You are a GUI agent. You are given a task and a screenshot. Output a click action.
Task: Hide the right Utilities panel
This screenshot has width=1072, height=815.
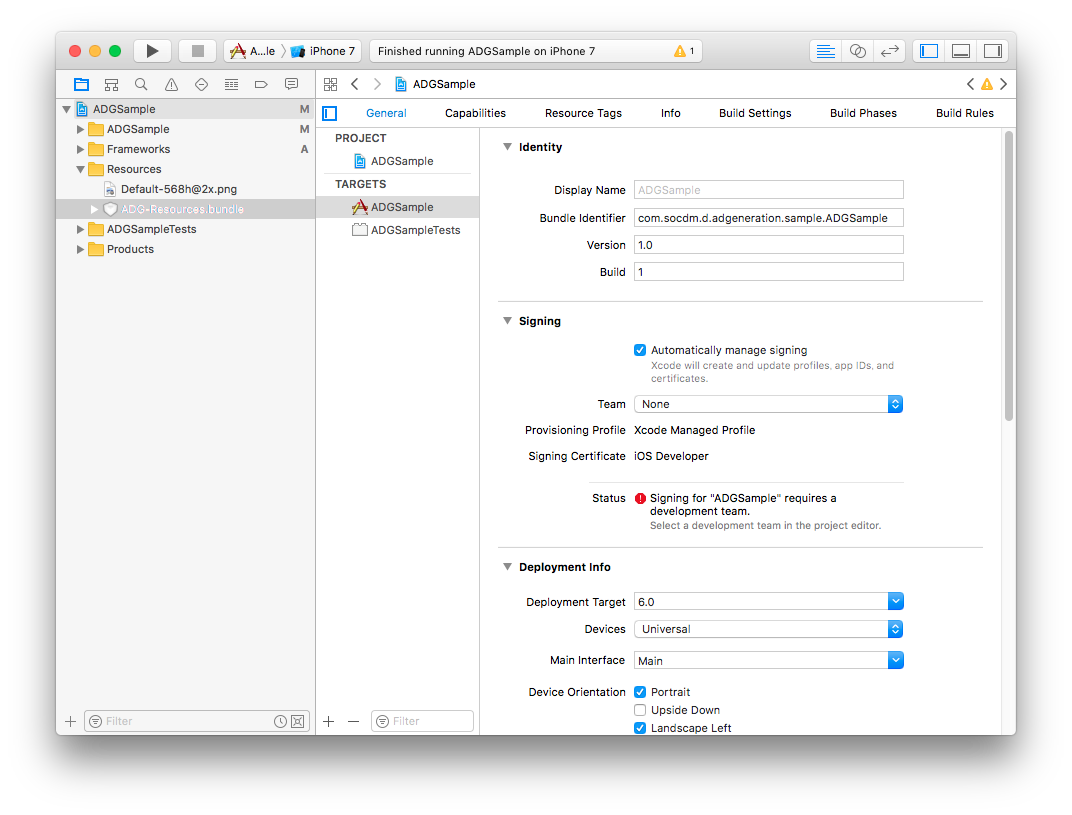click(992, 51)
